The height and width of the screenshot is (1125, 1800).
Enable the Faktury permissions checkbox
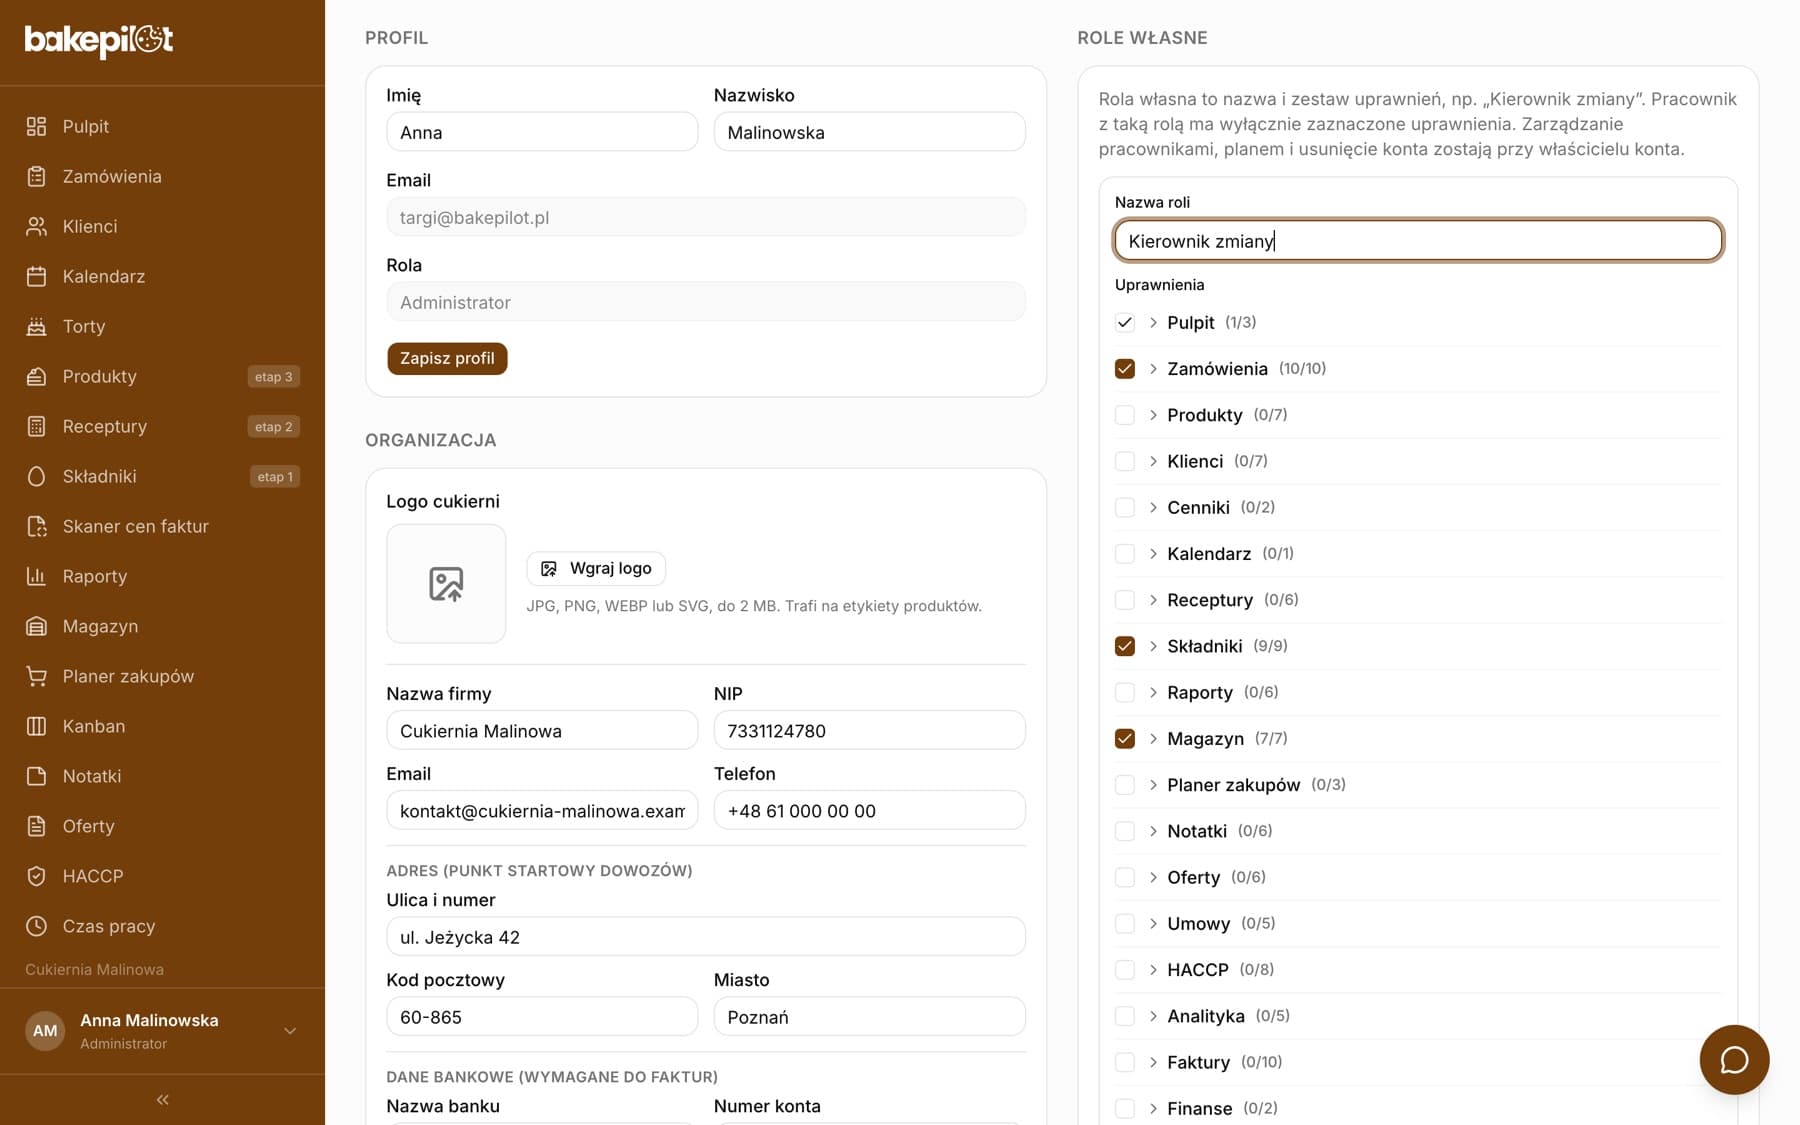click(x=1125, y=1062)
